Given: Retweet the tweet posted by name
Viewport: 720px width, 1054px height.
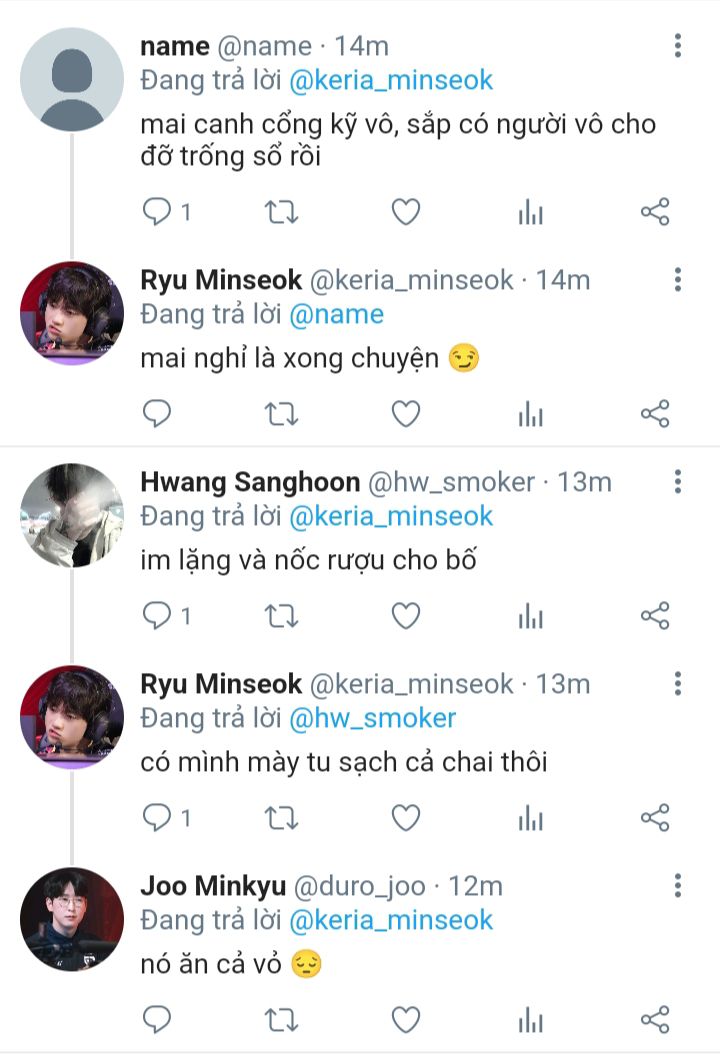Looking at the screenshot, I should pos(281,212).
